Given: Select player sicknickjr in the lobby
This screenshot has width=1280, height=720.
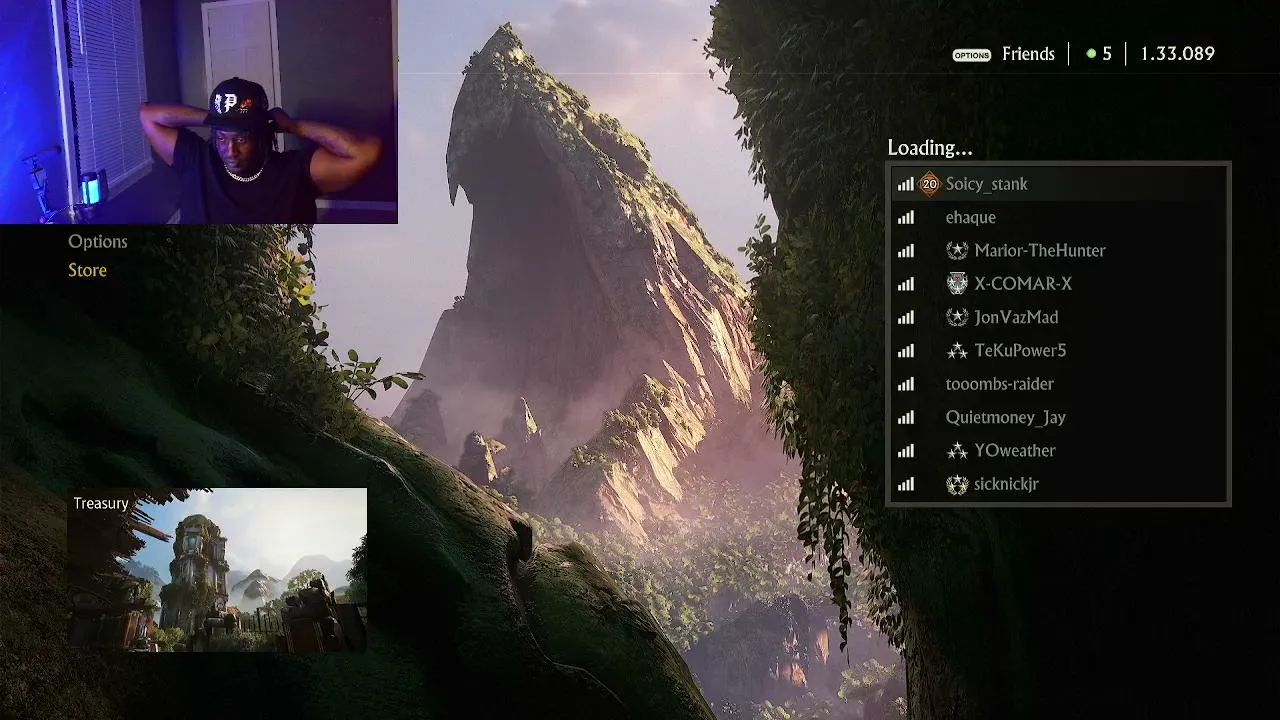Looking at the screenshot, I should click(1059, 484).
